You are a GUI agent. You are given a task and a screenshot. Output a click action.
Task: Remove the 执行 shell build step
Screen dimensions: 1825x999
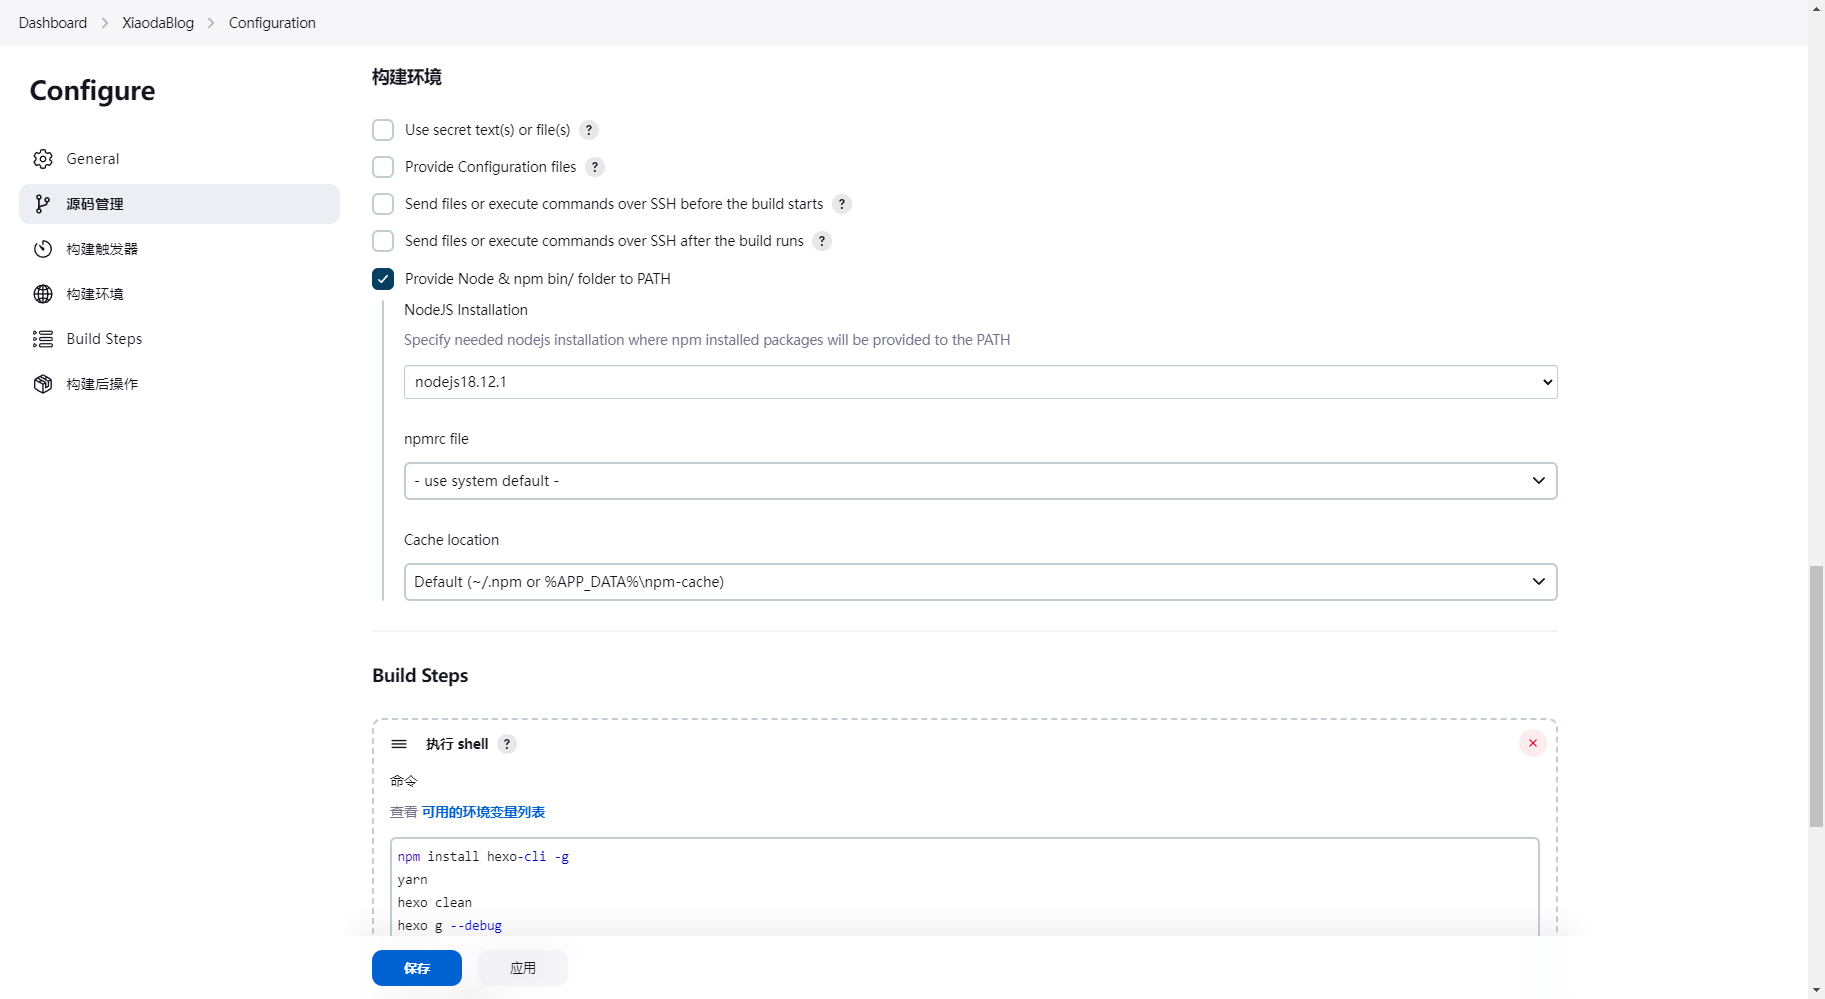(x=1532, y=743)
